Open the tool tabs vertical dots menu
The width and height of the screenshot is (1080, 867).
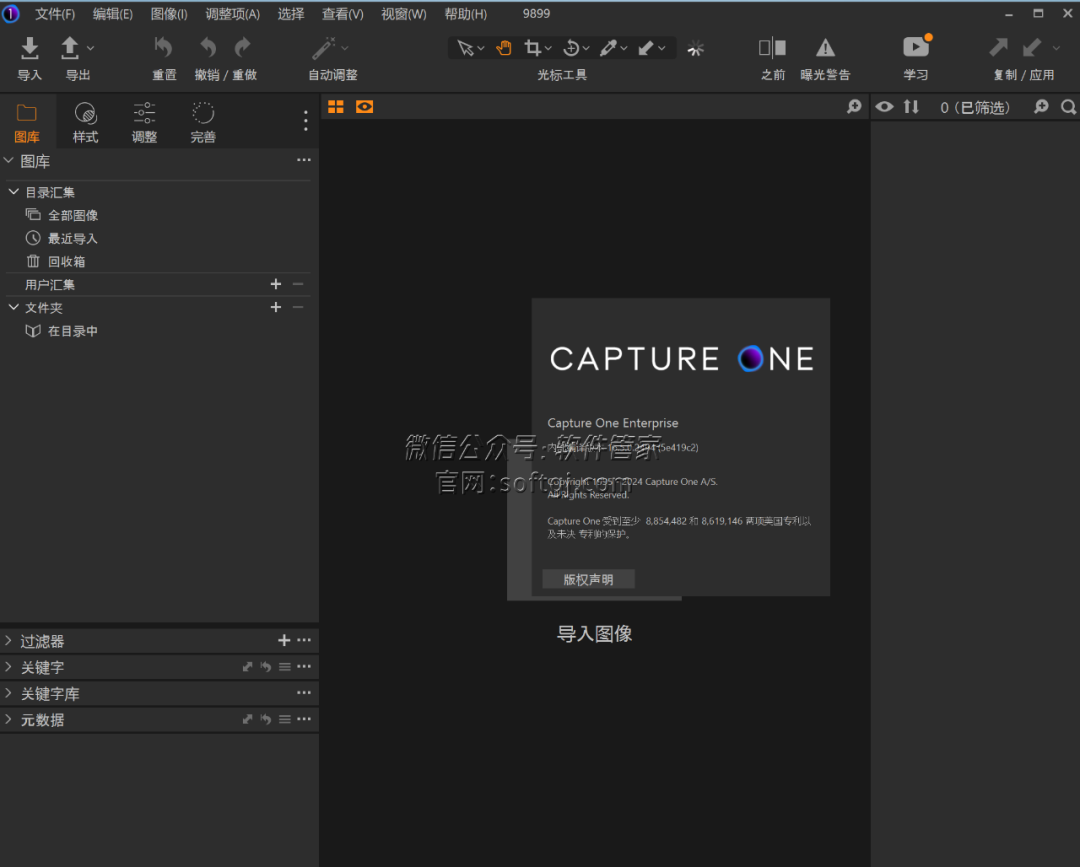(306, 121)
